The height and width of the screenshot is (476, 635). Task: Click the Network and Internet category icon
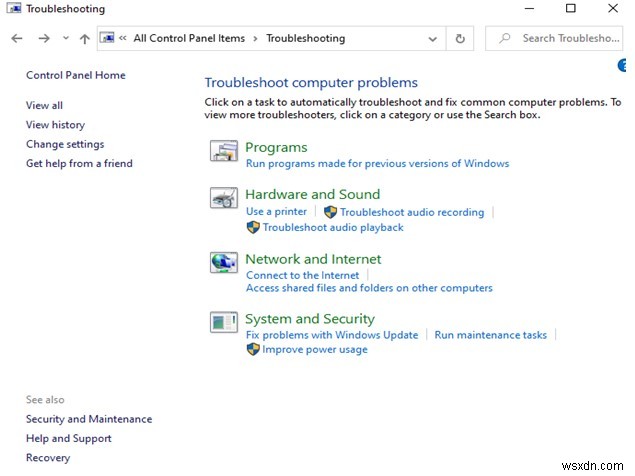coord(224,263)
